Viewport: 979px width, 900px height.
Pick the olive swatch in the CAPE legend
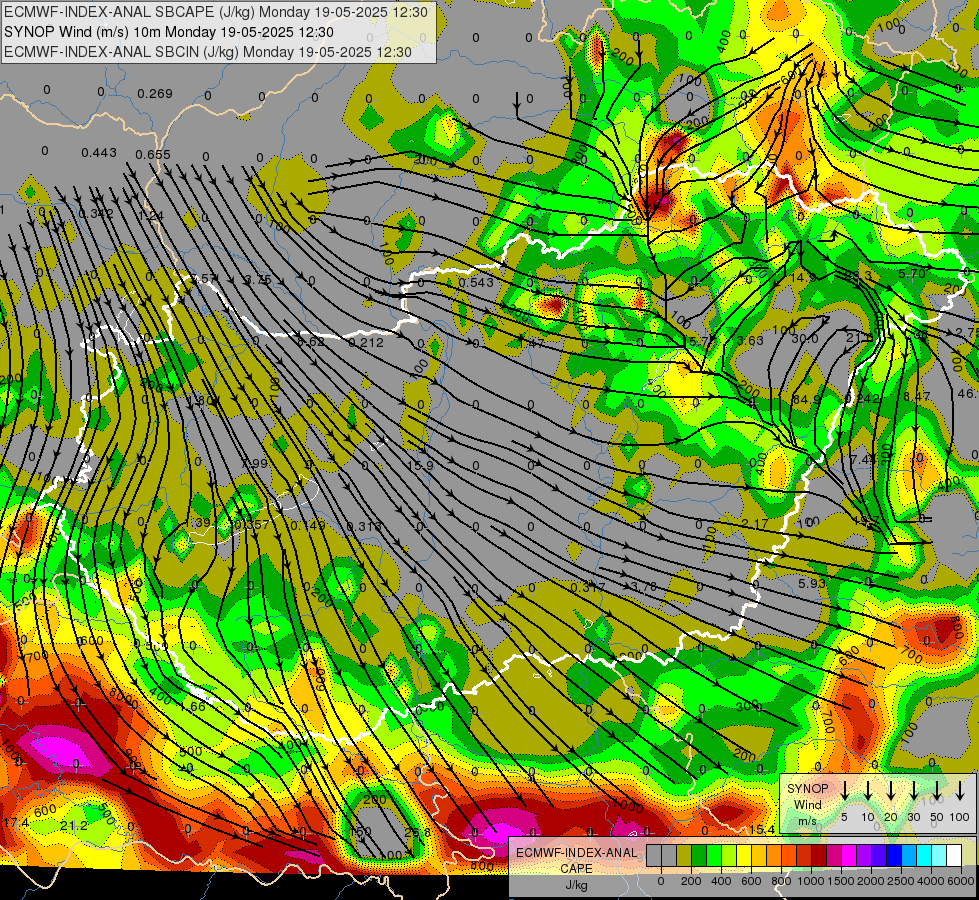pyautogui.click(x=684, y=855)
